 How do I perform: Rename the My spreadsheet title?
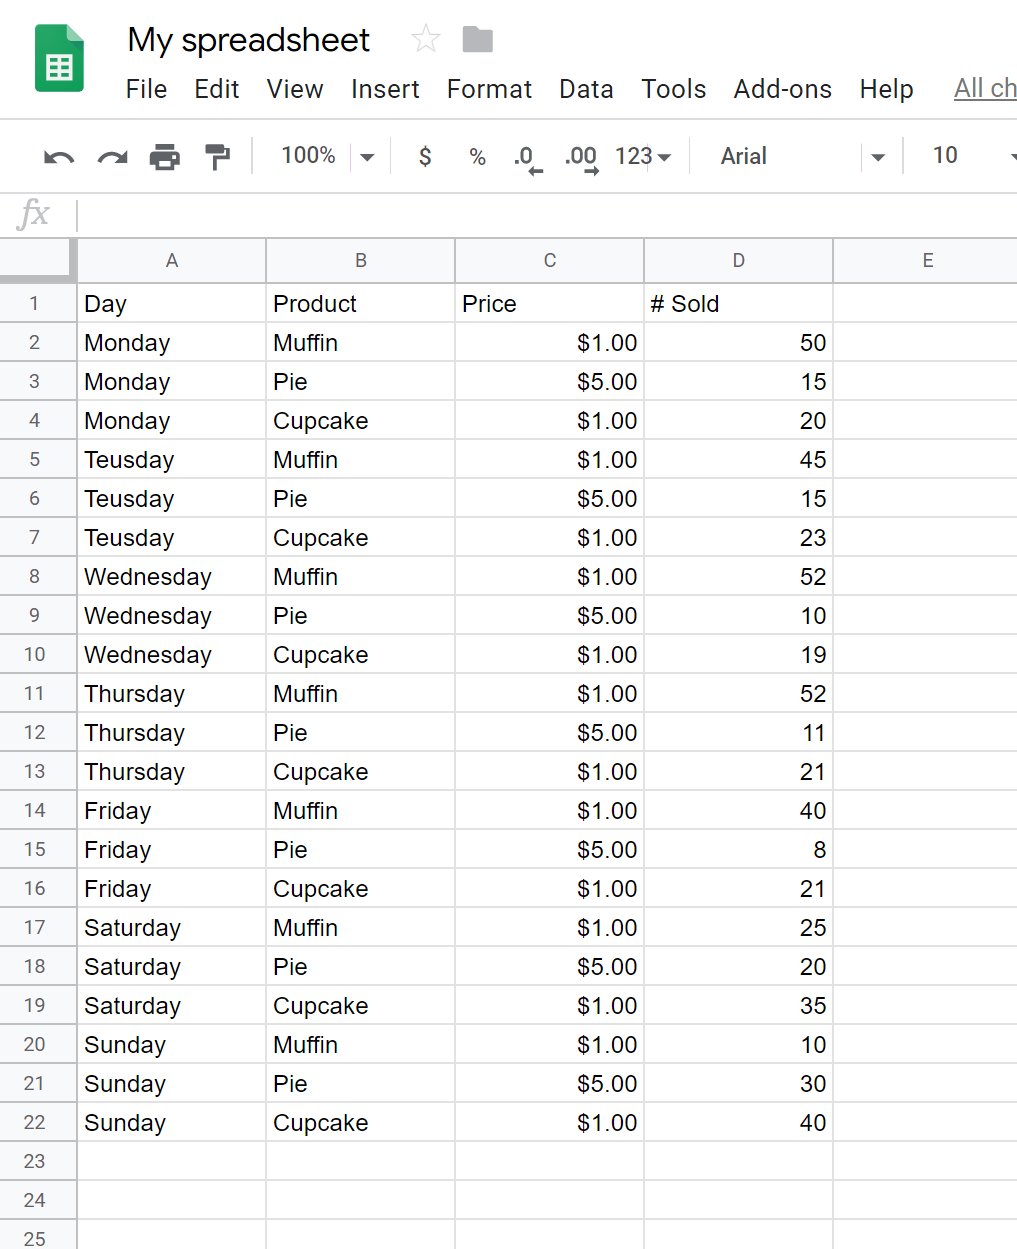pos(248,40)
